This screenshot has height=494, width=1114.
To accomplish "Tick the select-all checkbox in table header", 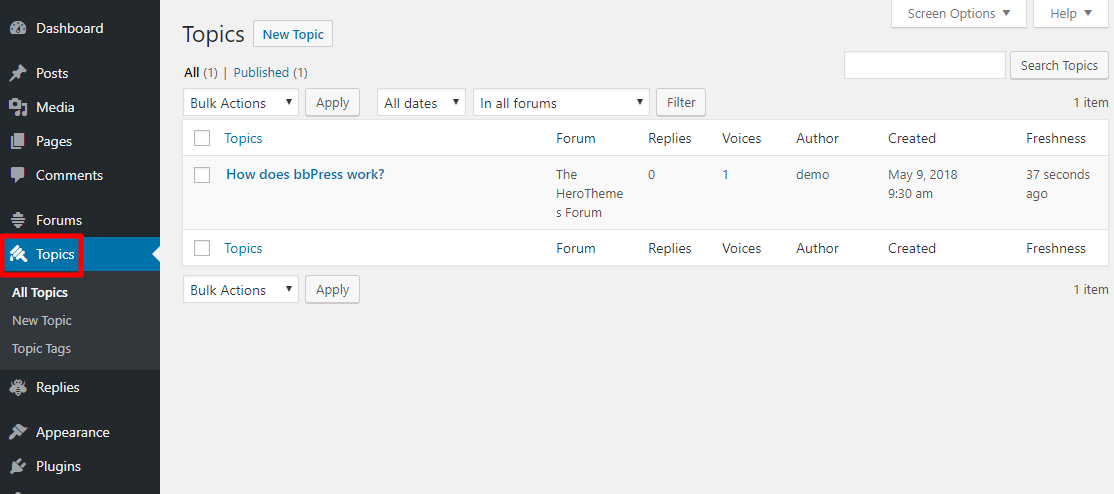I will coord(202,138).
